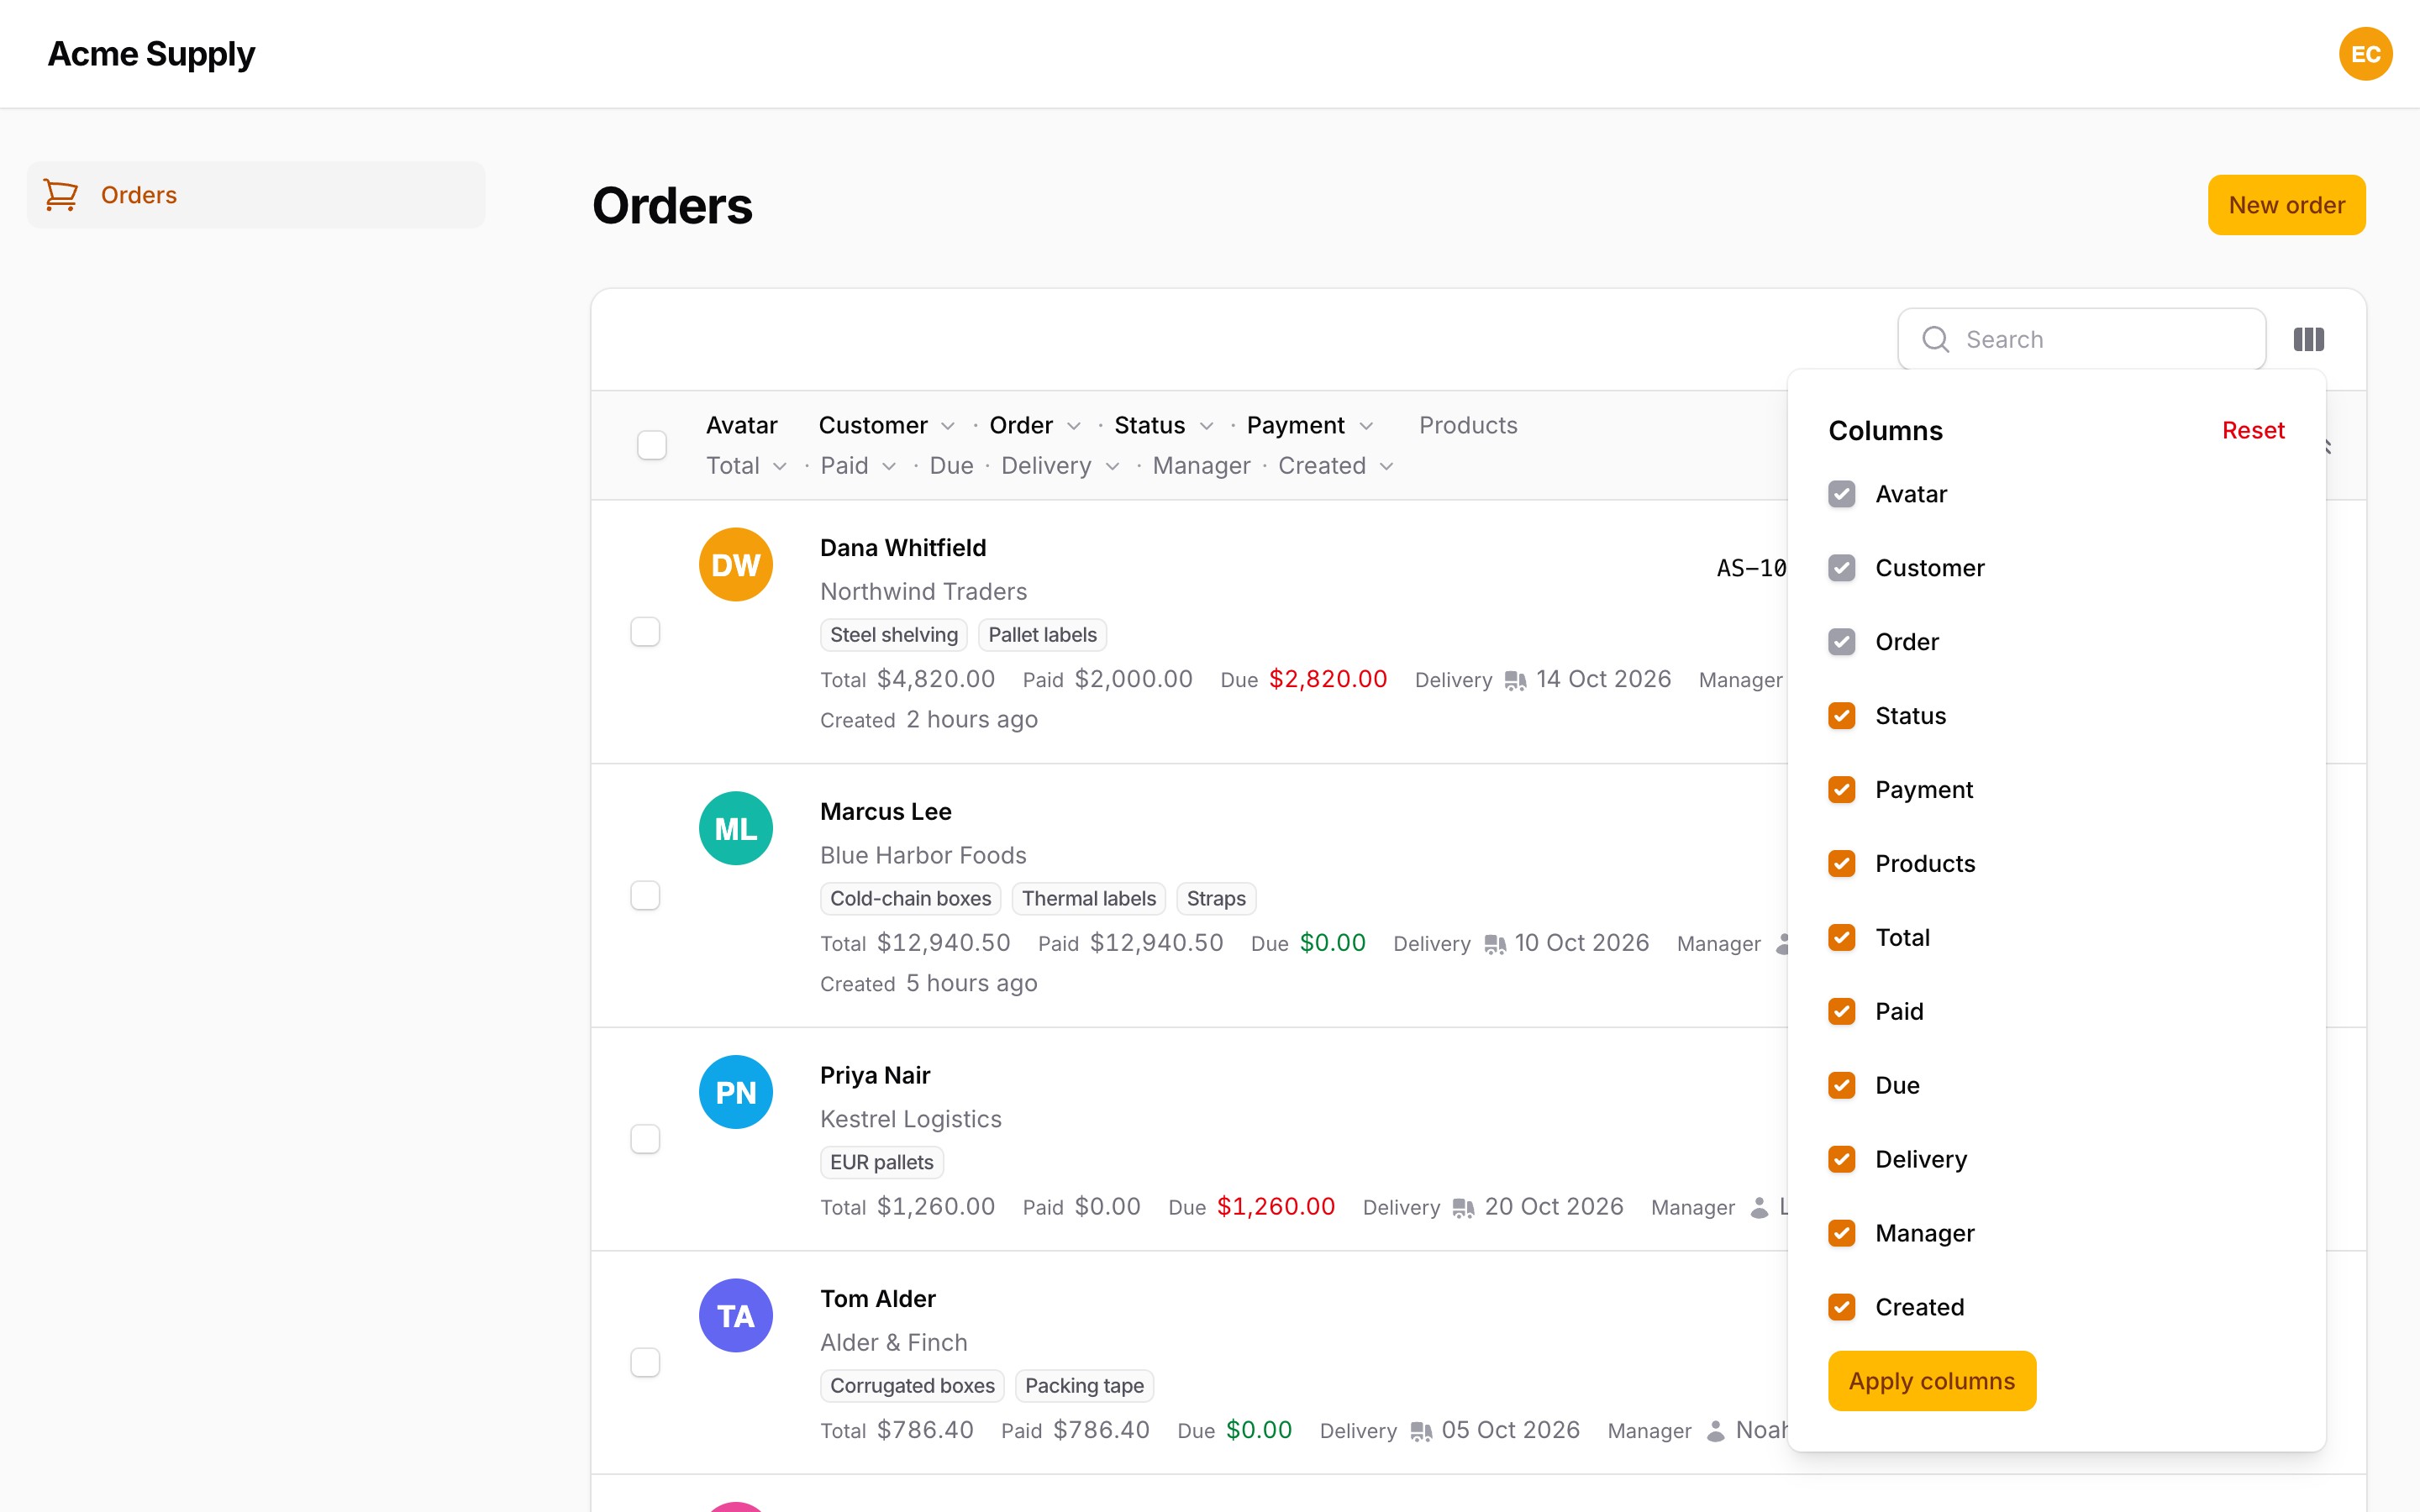Sort by the Status column header
Screen dimensions: 2420x1512
coord(1164,425)
